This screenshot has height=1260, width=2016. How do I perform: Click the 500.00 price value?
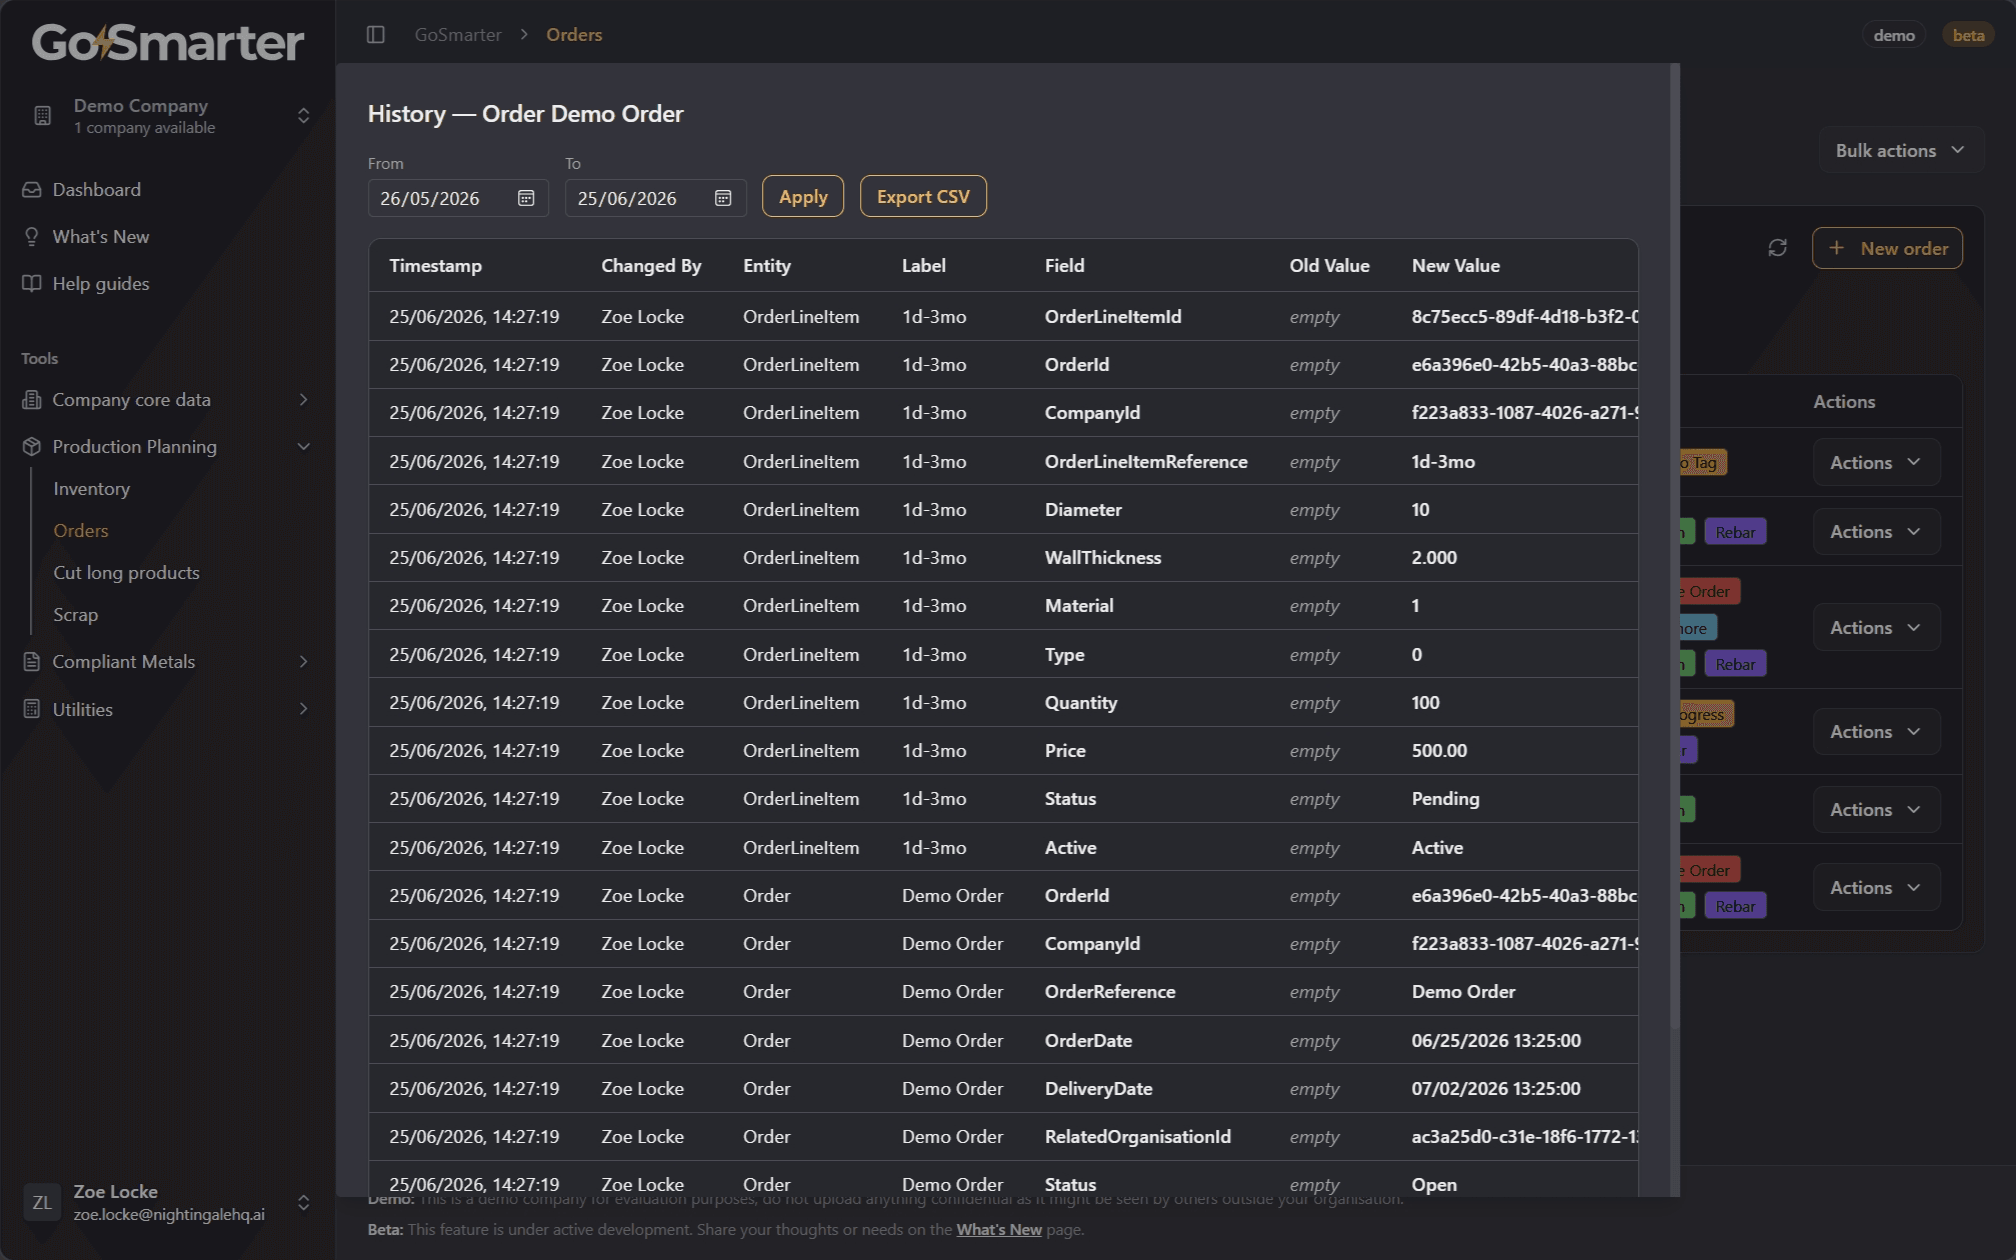1439,751
